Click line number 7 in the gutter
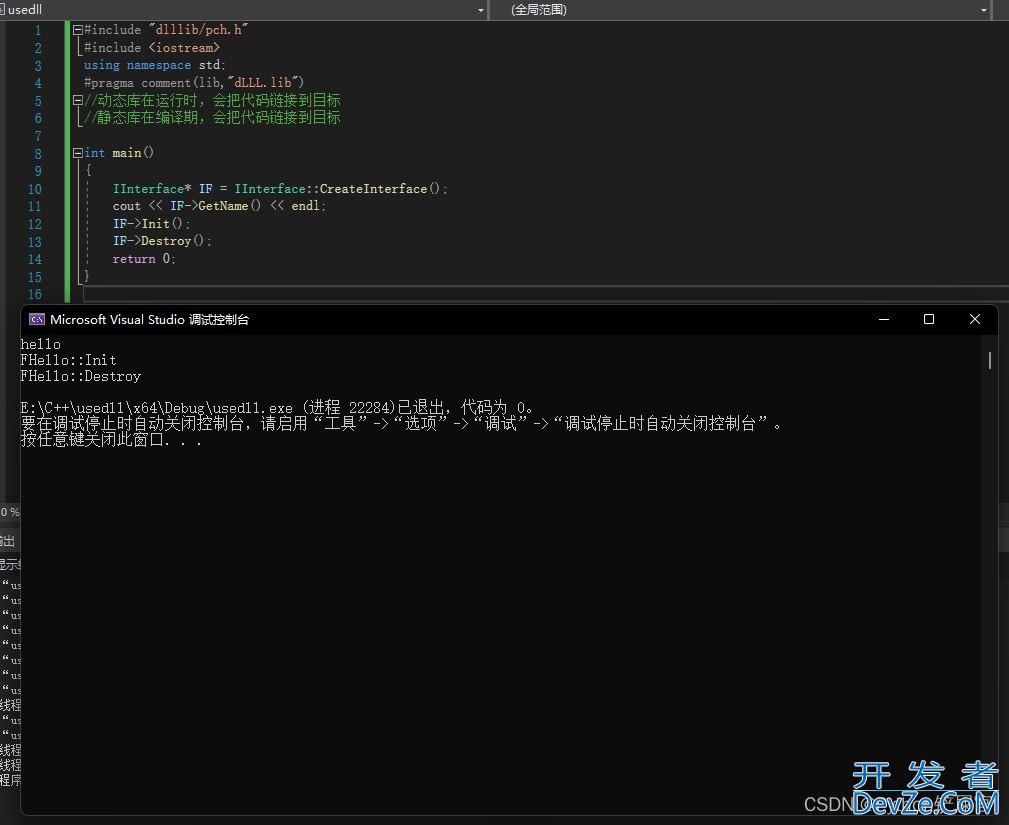This screenshot has height=825, width=1009. point(38,136)
